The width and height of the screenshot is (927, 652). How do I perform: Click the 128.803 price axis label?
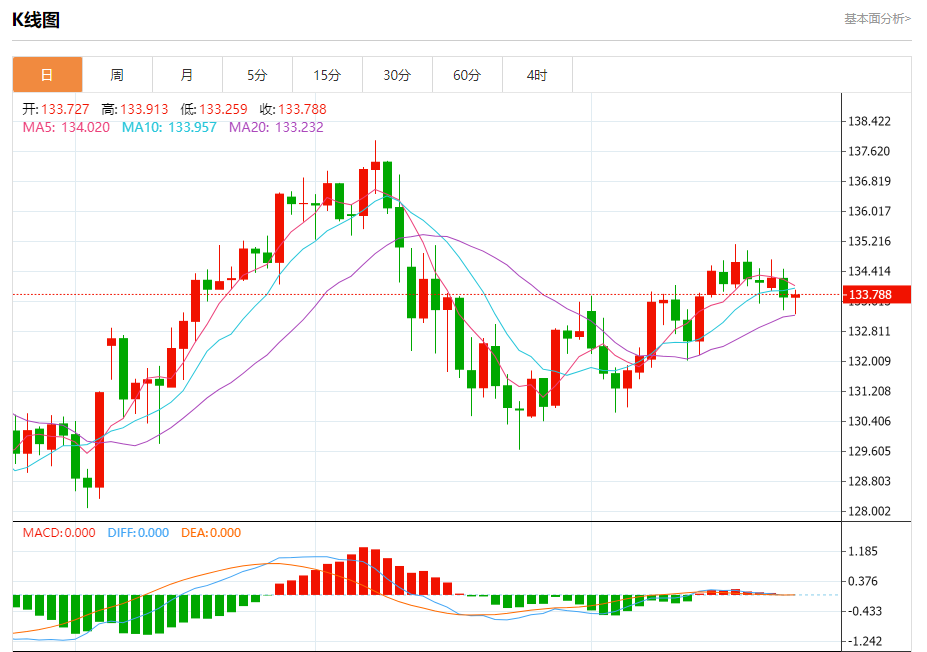point(869,481)
